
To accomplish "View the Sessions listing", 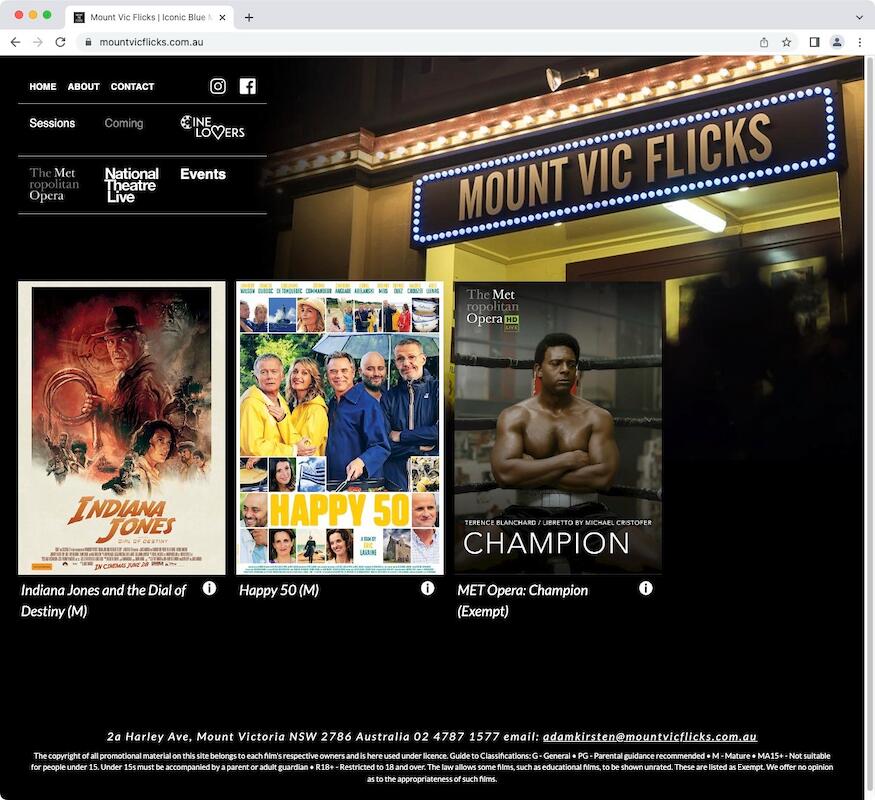I will click(x=52, y=123).
